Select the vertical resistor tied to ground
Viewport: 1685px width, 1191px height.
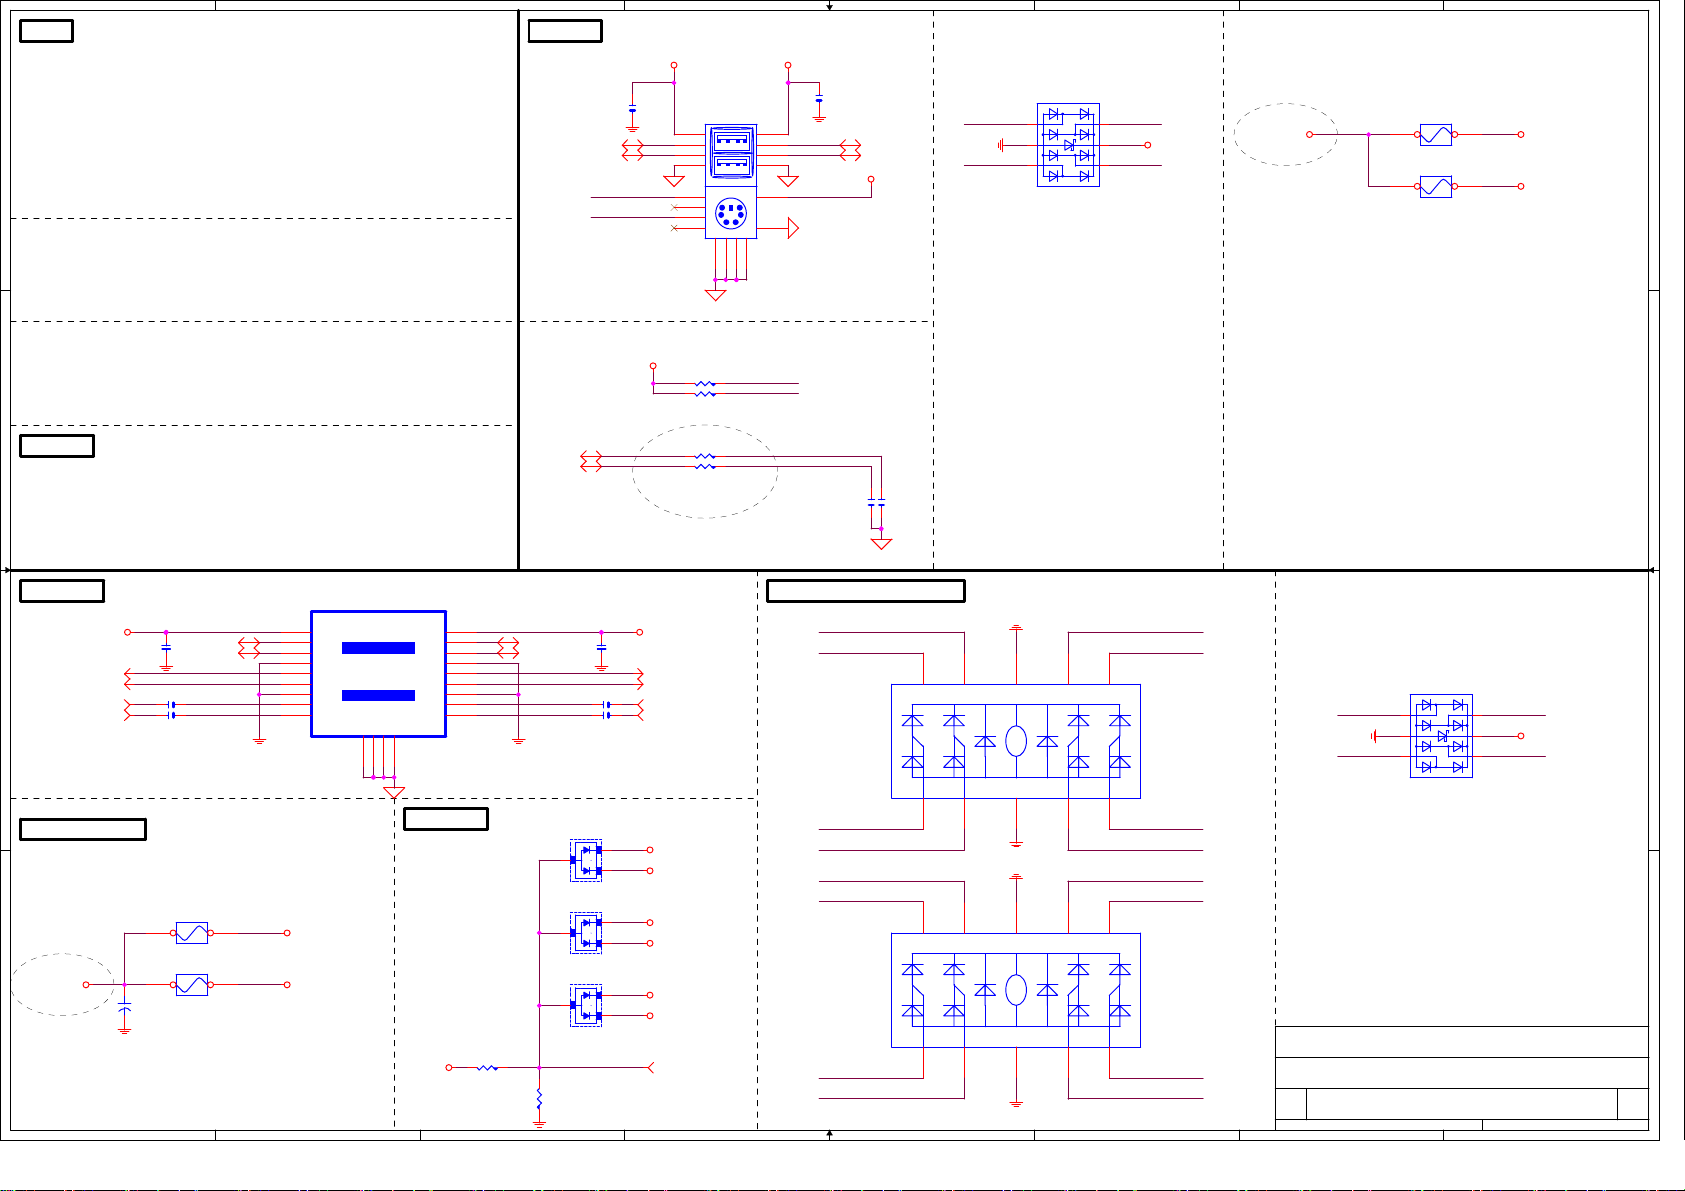click(x=539, y=1099)
